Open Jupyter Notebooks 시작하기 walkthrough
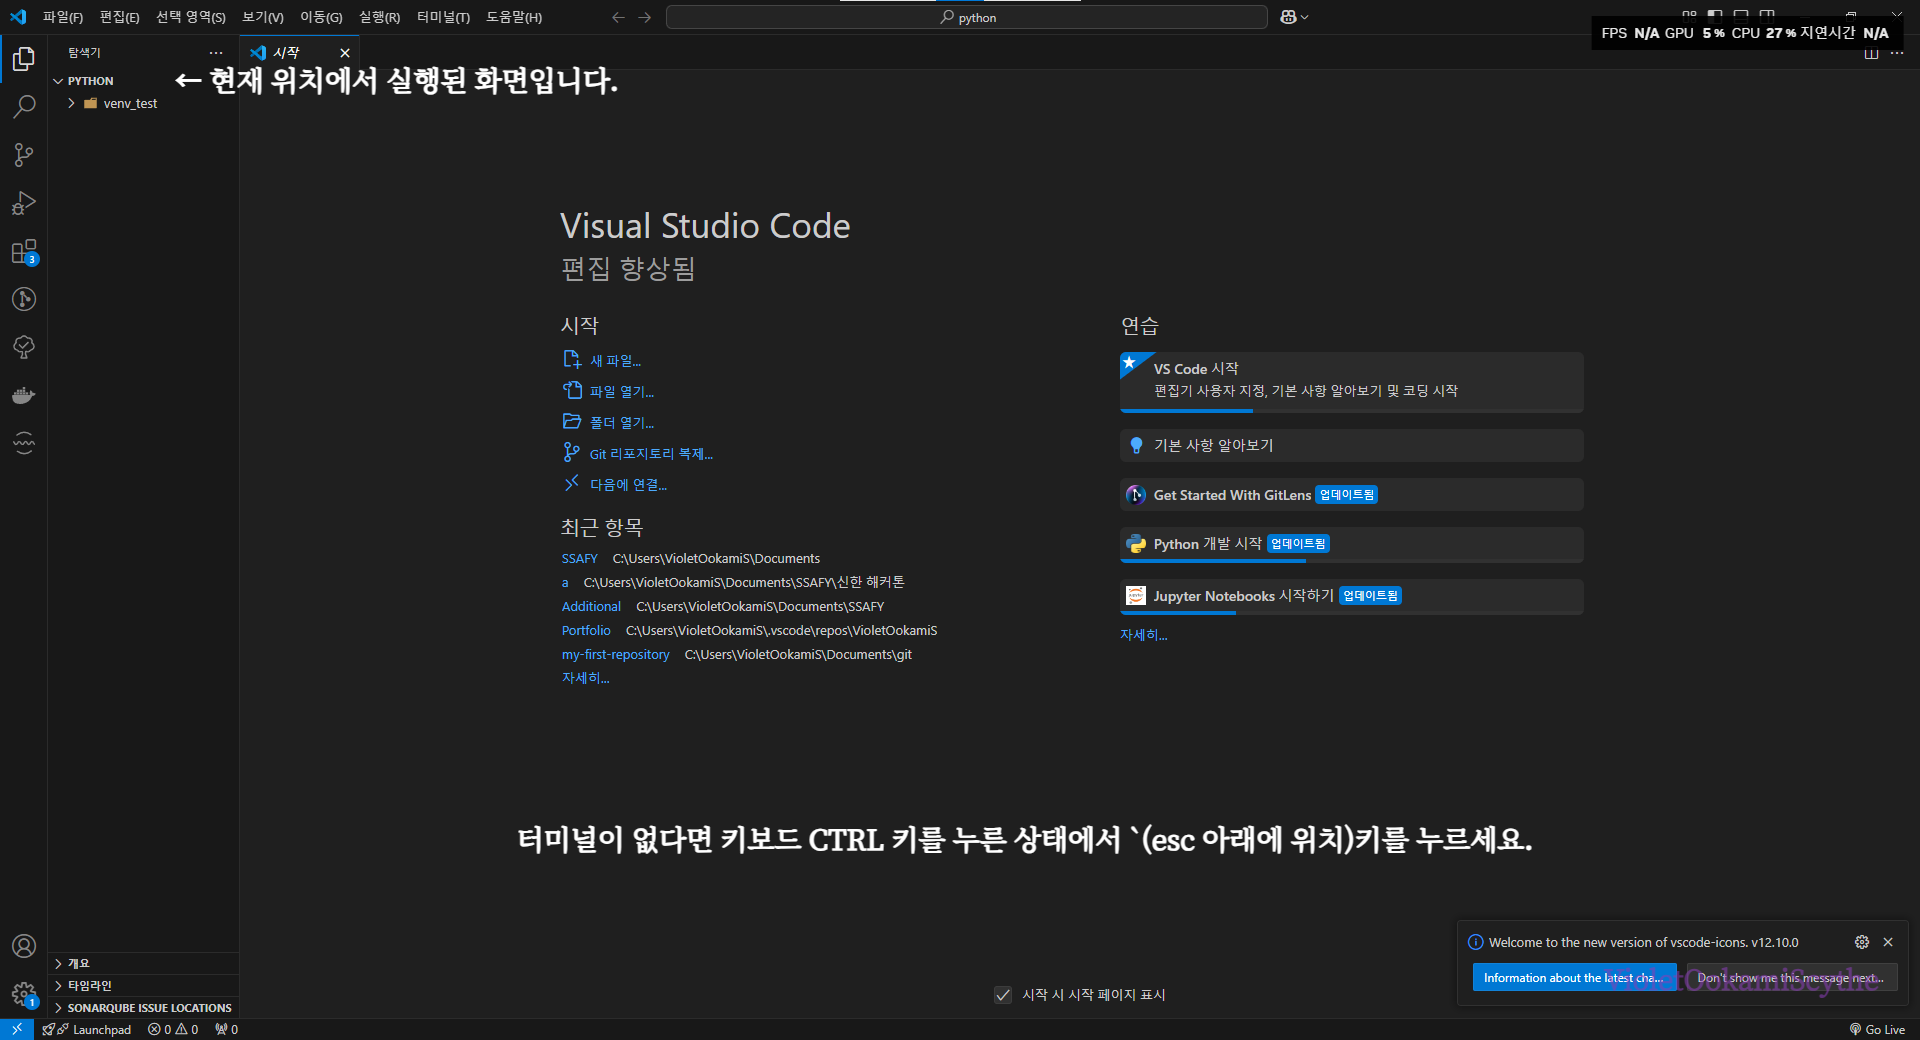1920x1040 pixels. [x=1352, y=597]
